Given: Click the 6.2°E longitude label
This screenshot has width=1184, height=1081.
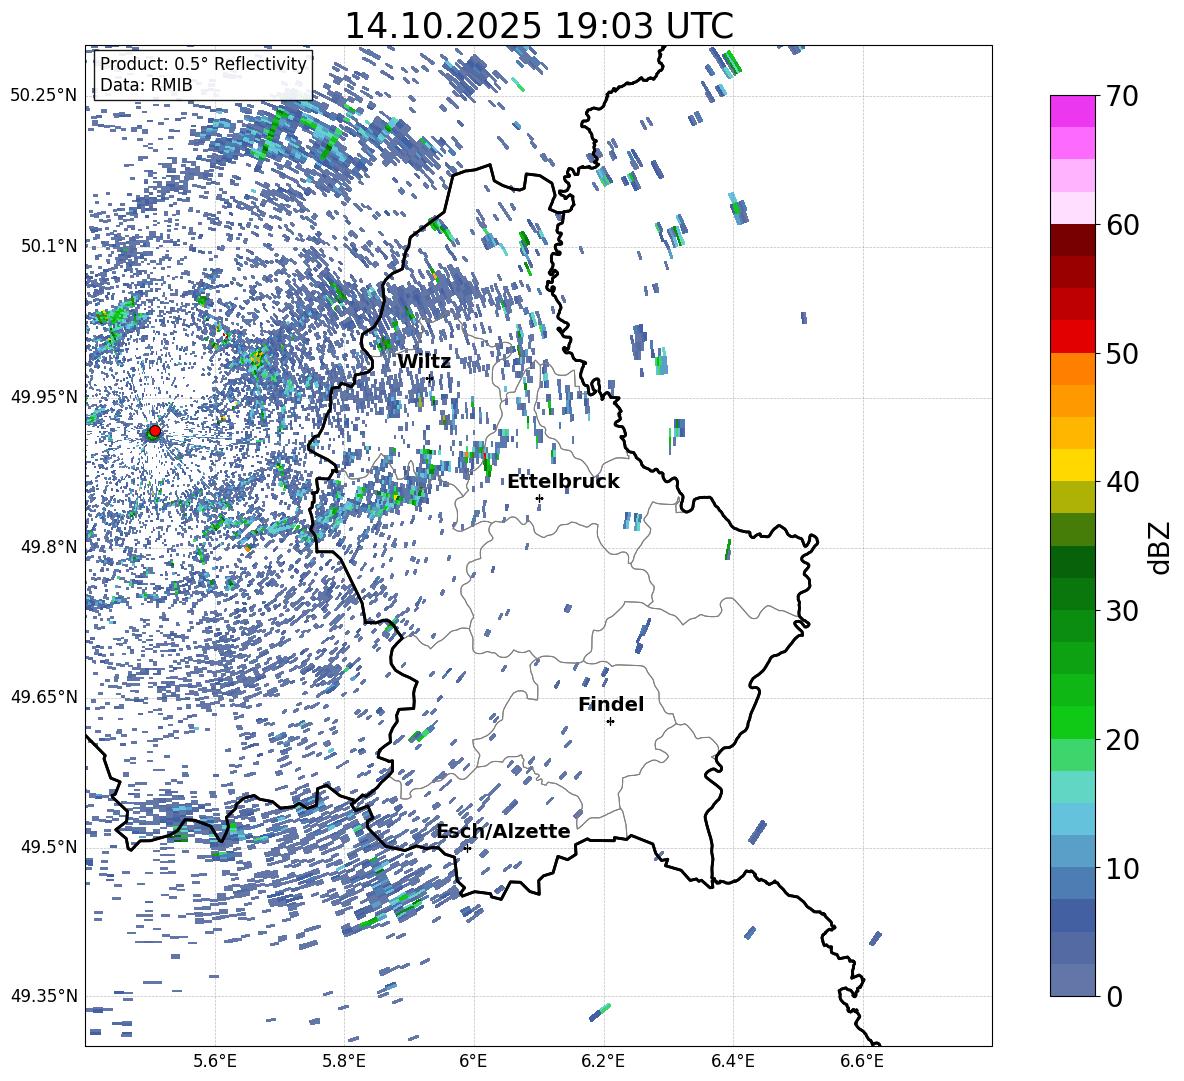Looking at the screenshot, I should 603,1061.
